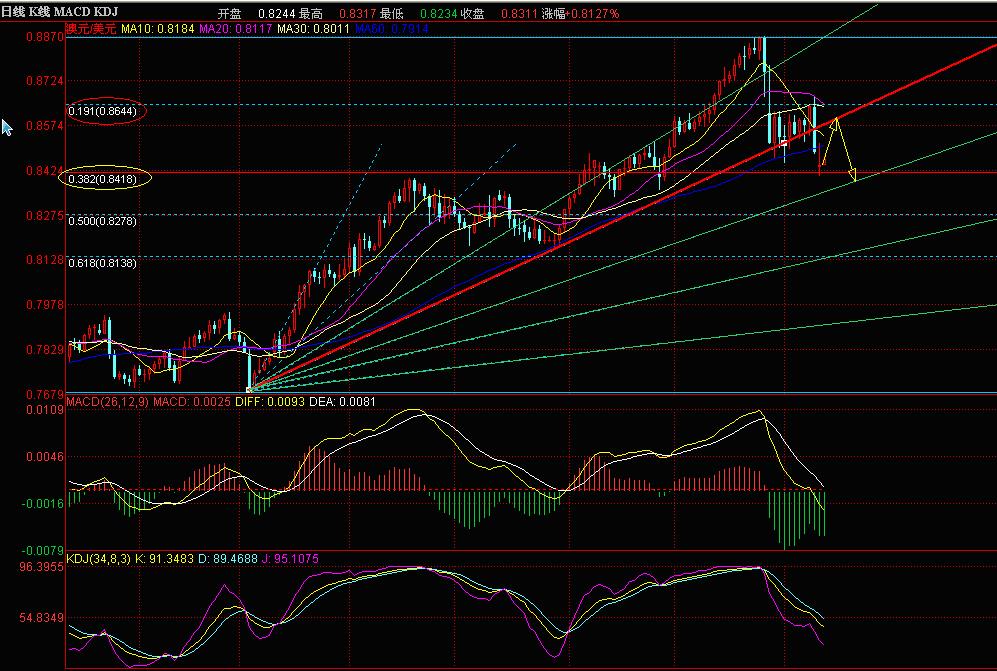Click the 54.8349 KDJ axis label
The image size is (997, 671).
tap(42, 618)
